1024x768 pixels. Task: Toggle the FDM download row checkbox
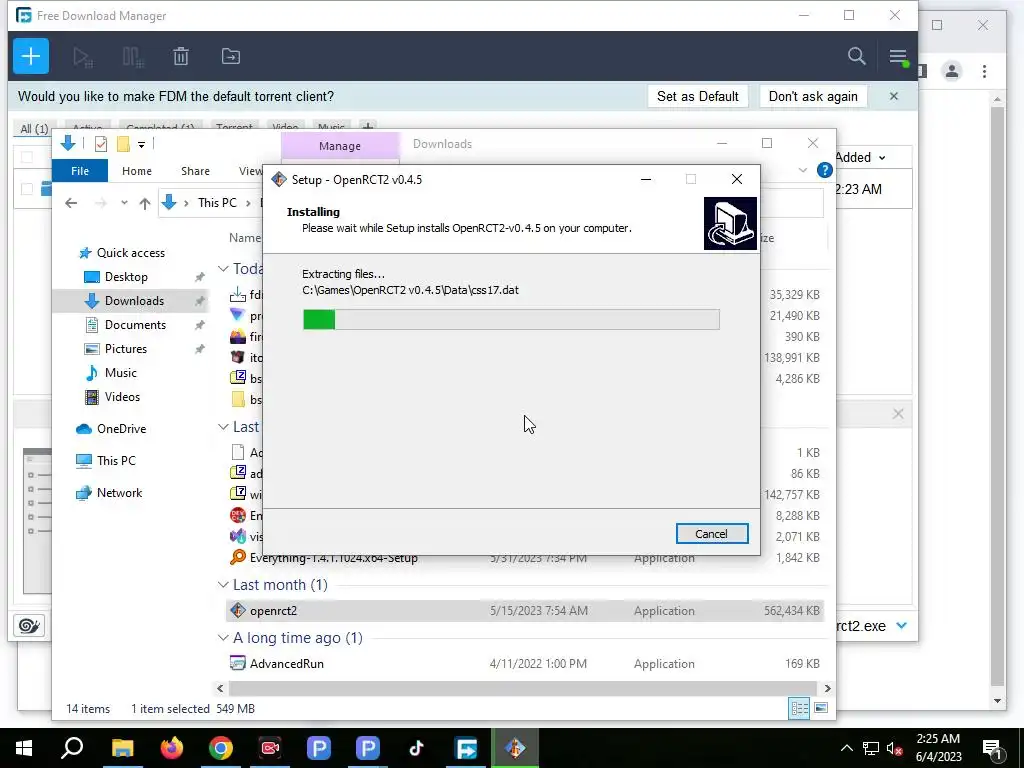pos(27,189)
